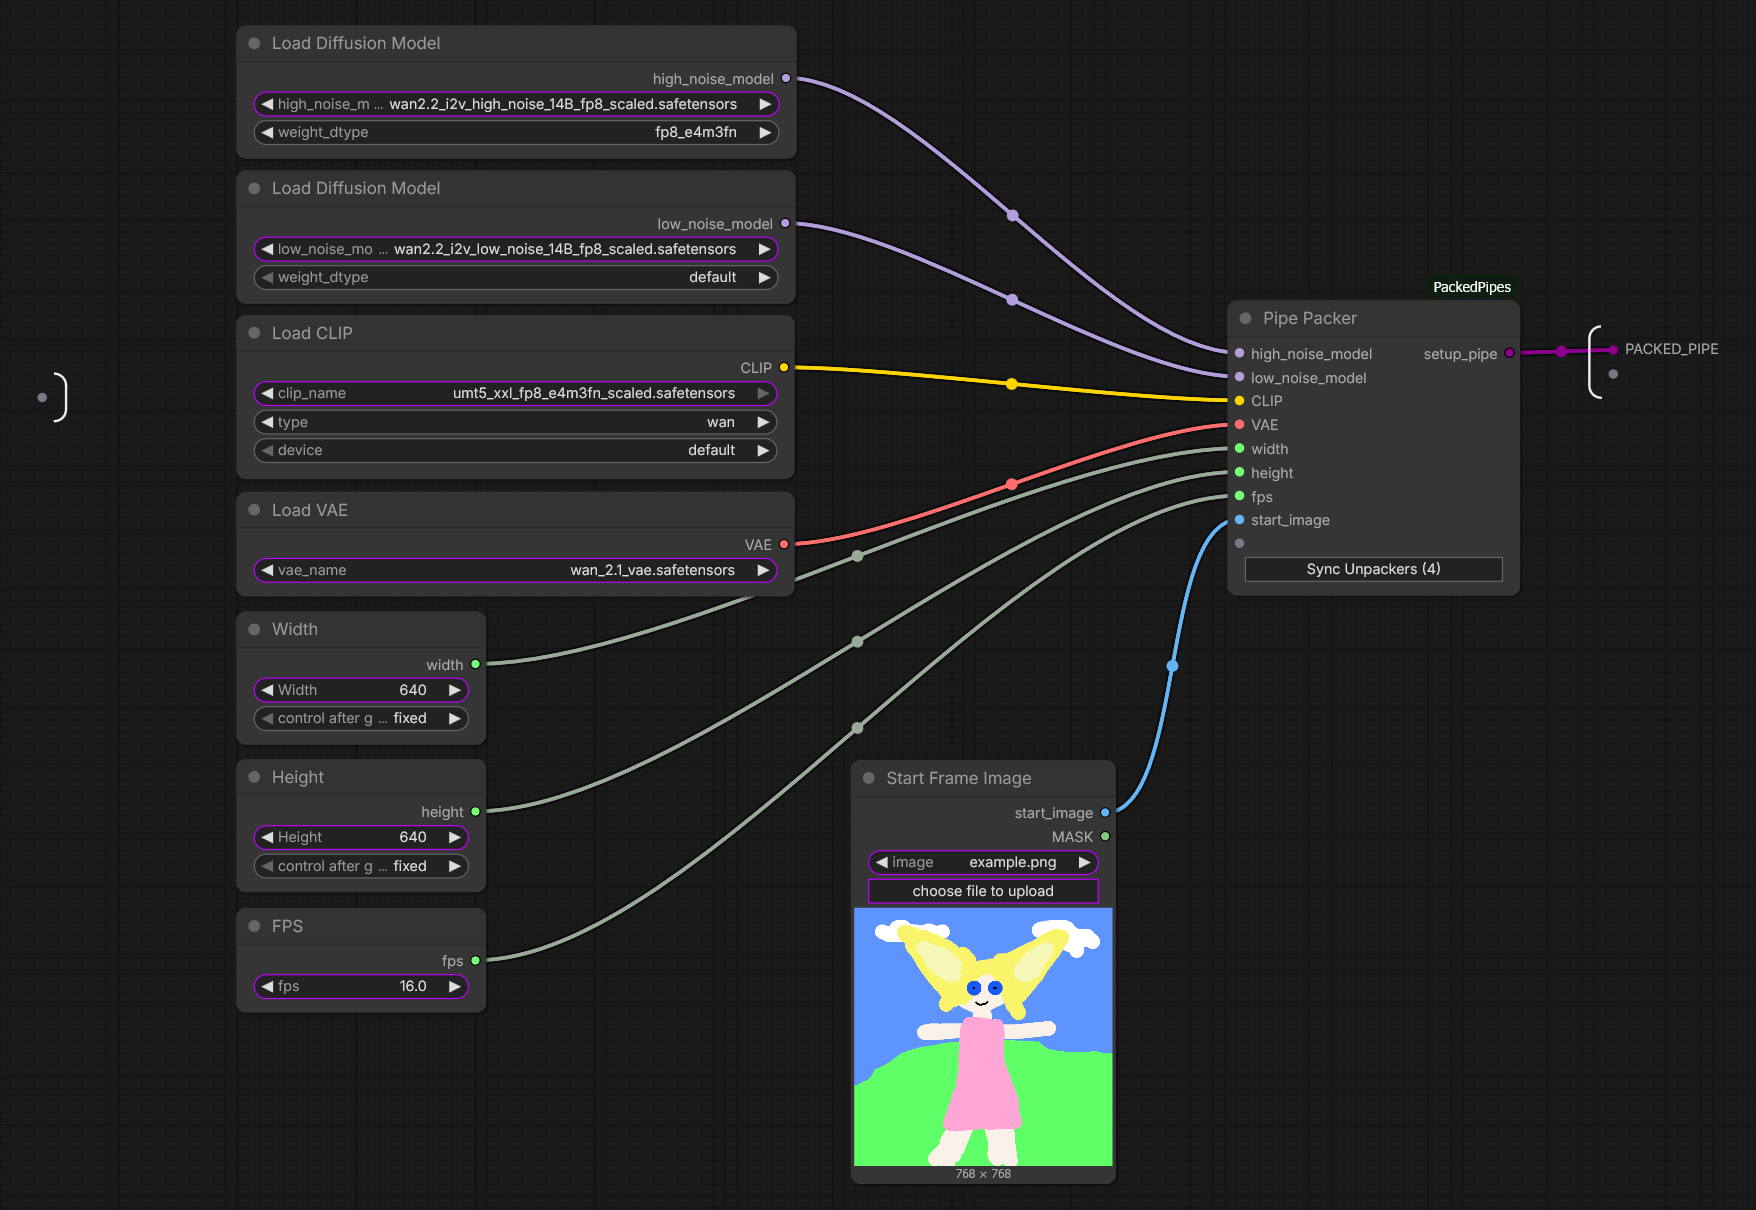The width and height of the screenshot is (1756, 1210).
Task: Click the setup_pipe output socket
Action: pyautogui.click(x=1509, y=352)
